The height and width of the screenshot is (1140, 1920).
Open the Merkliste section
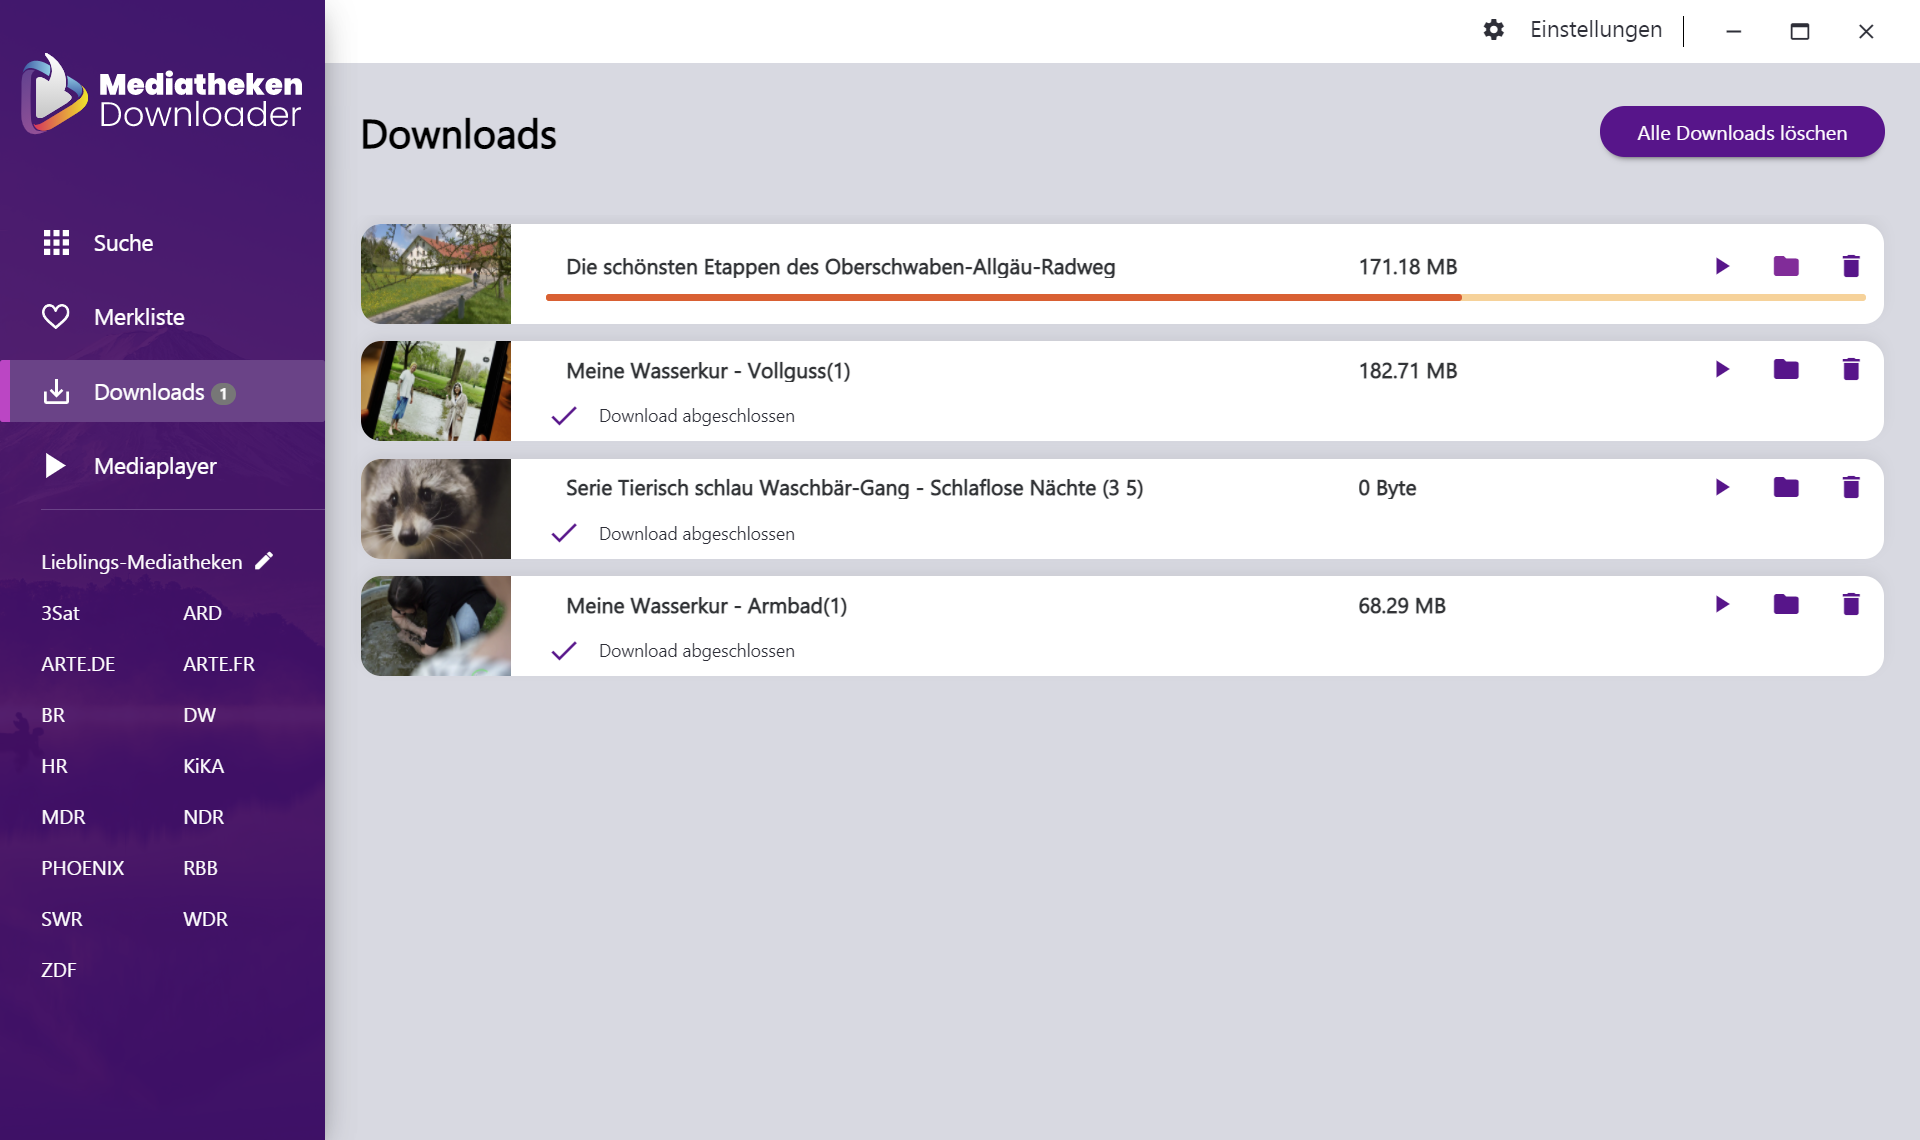pyautogui.click(x=138, y=317)
